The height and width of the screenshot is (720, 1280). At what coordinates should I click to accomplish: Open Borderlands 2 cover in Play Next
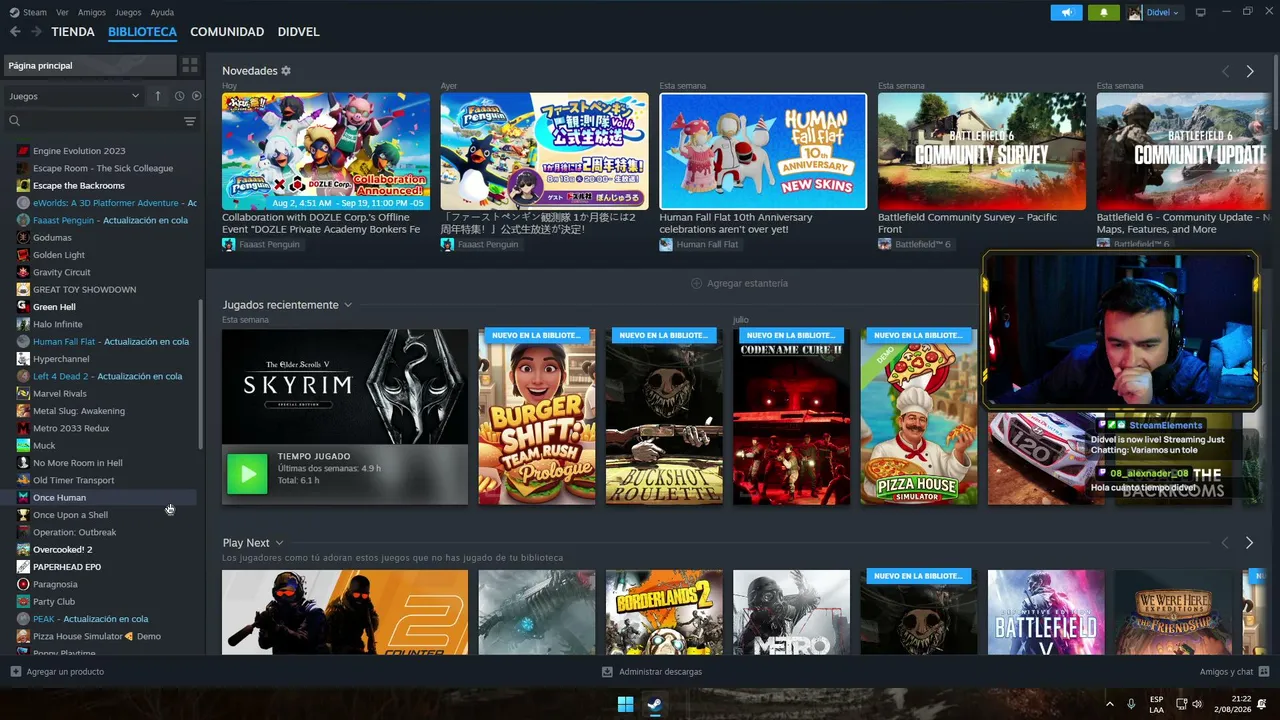[664, 612]
